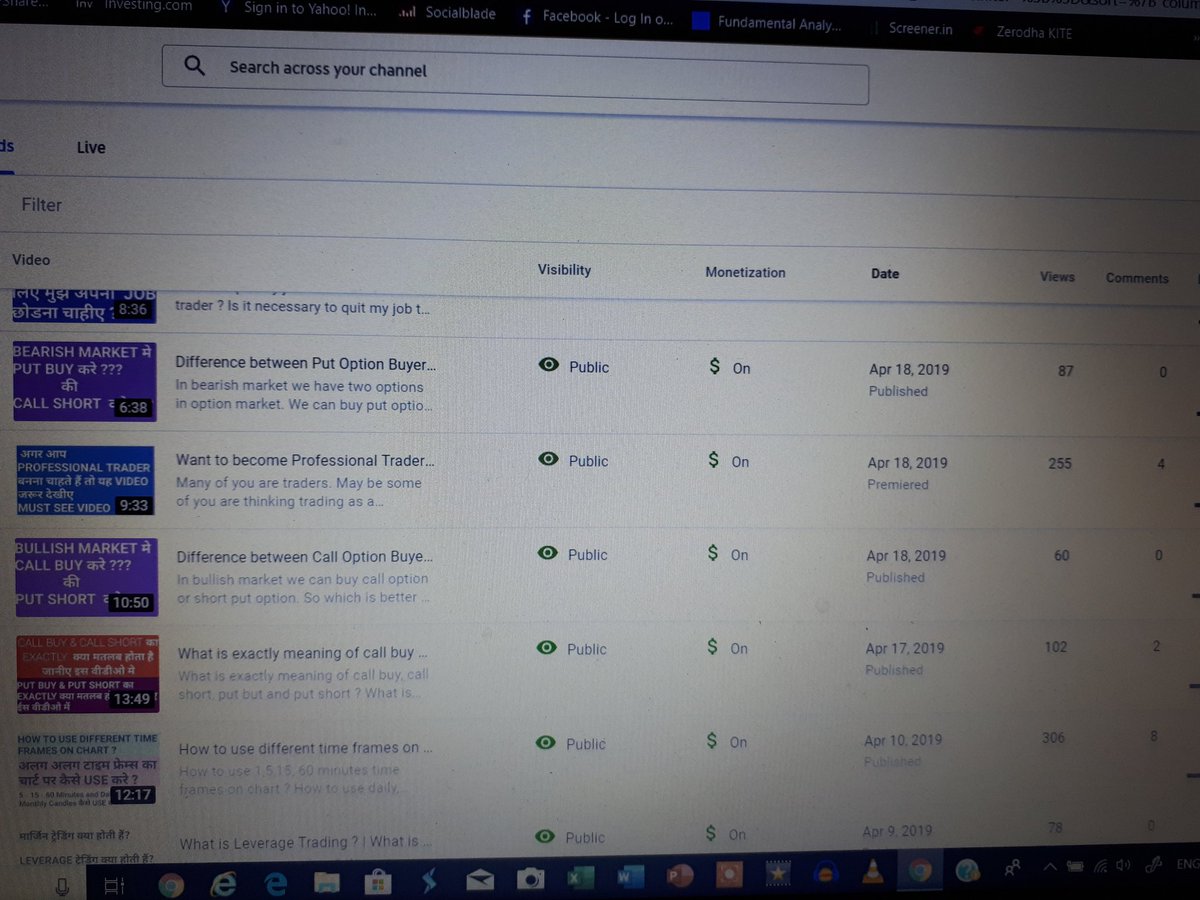The width and height of the screenshot is (1200, 900).
Task: Click the taskbar microphone Cortana icon
Action: pos(63,885)
